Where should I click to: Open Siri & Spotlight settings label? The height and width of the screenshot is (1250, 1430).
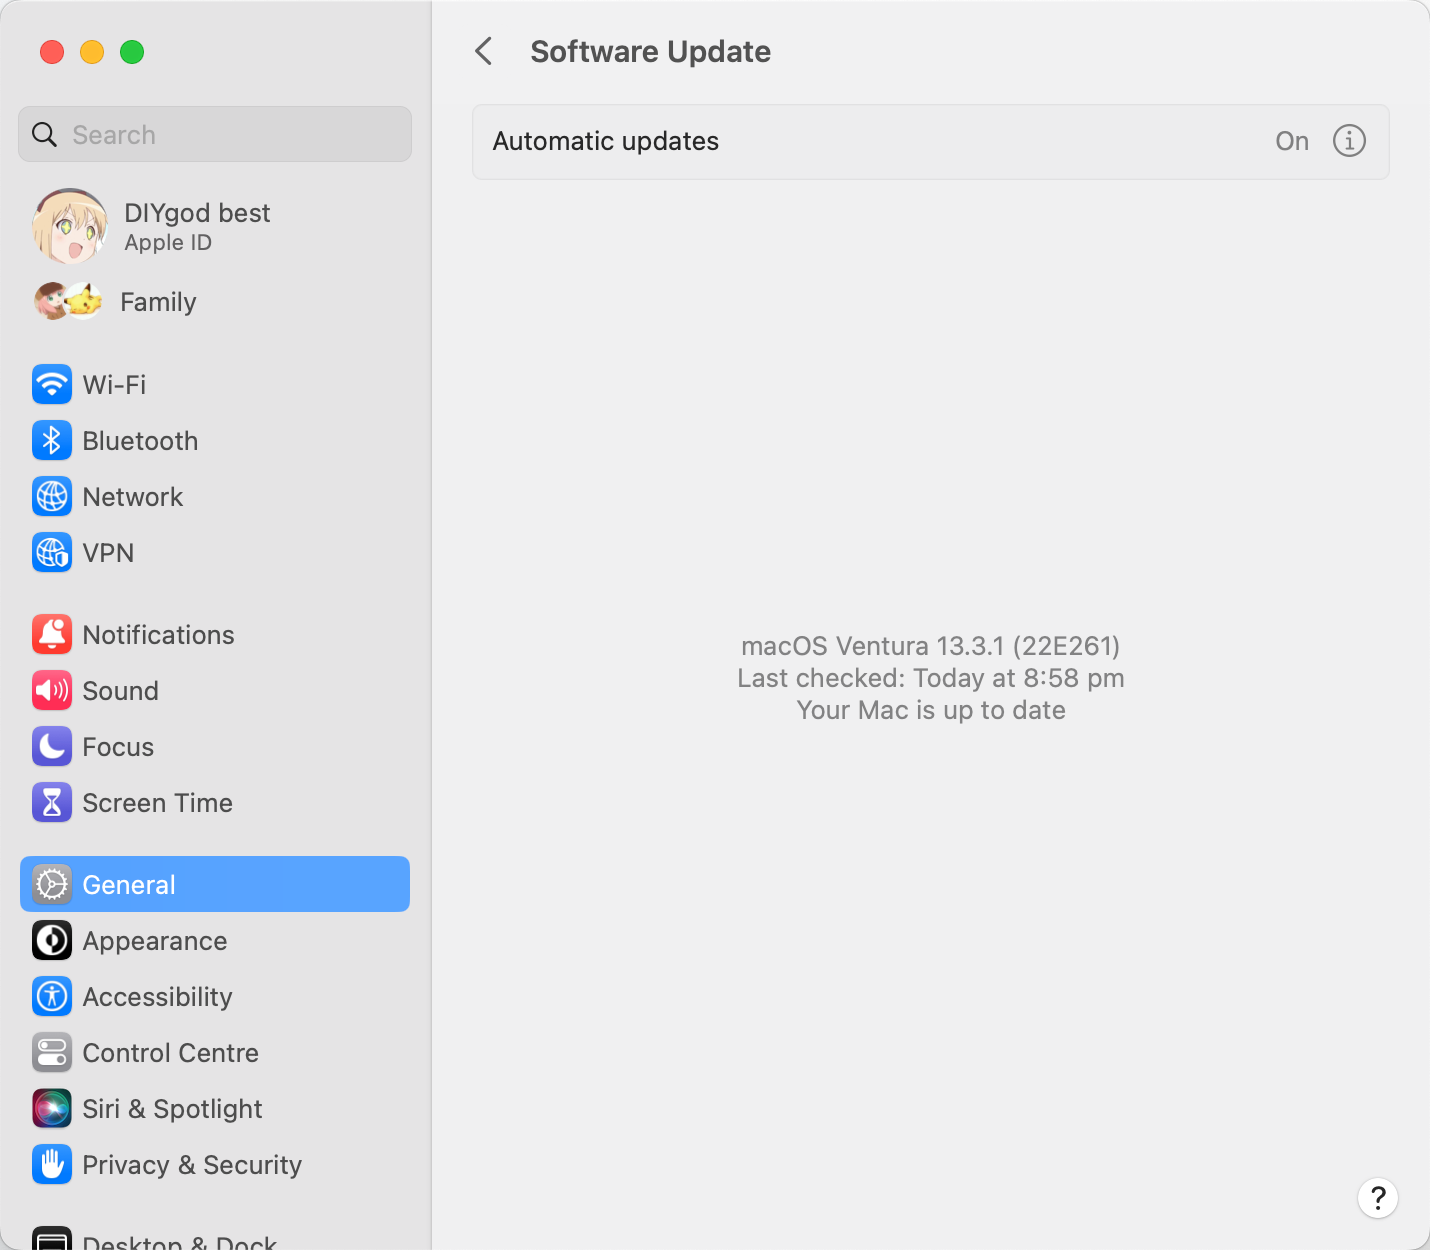click(172, 1109)
